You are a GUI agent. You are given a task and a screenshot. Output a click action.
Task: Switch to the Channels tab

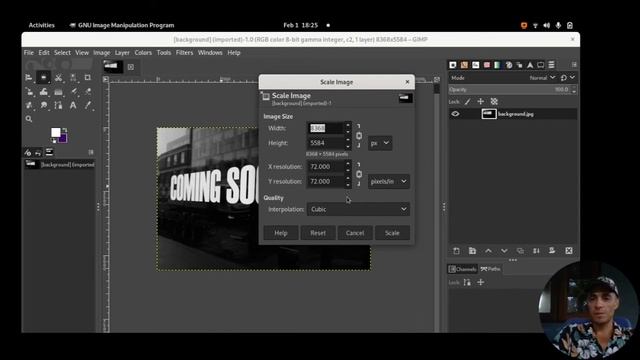point(462,269)
